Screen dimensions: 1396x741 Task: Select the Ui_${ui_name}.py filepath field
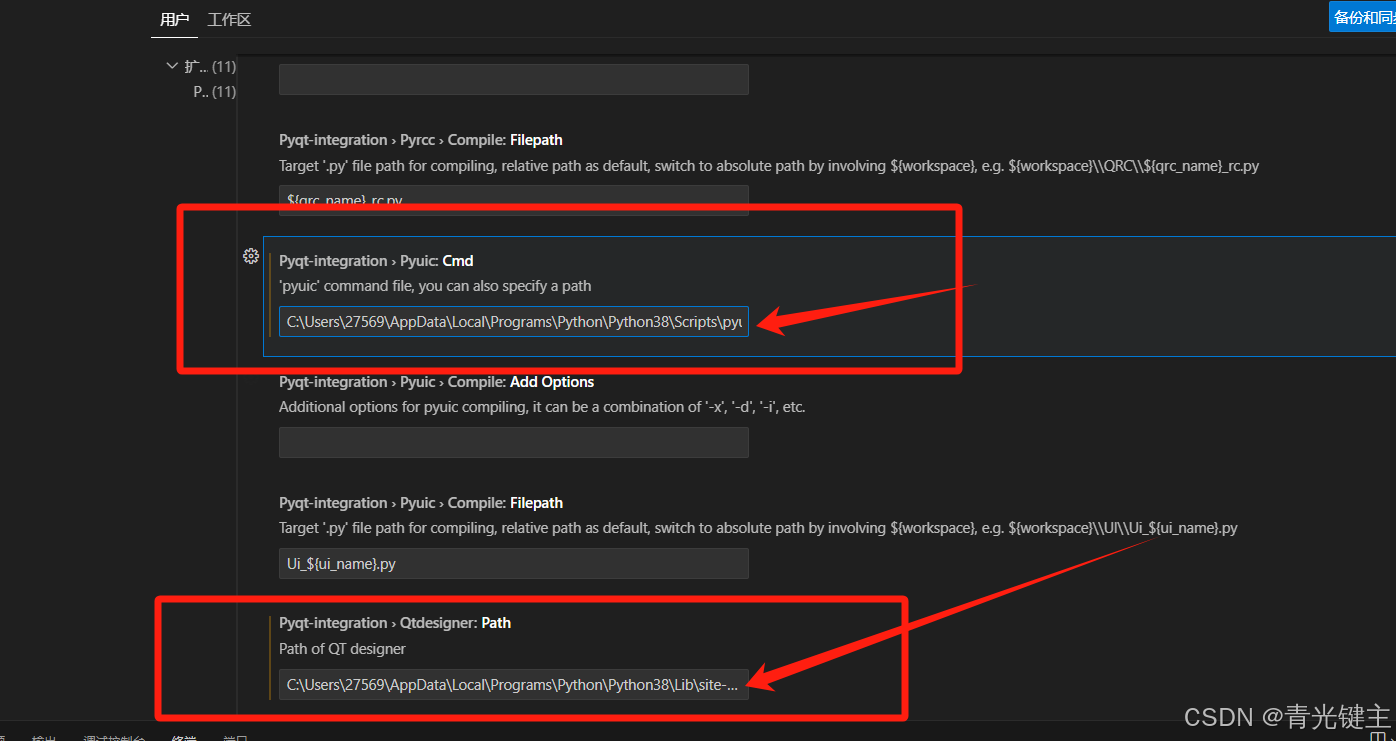point(513,563)
